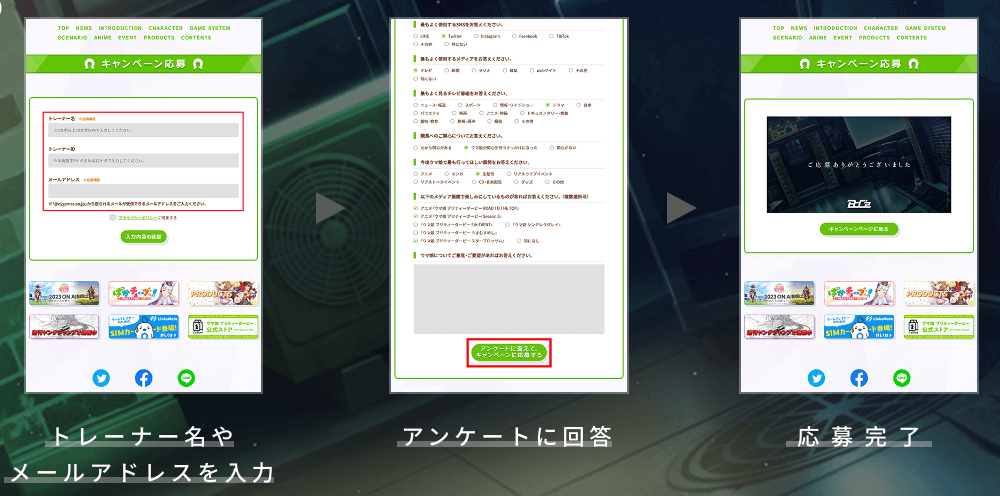
Task: Select the LINE radio option in survey
Action: pyautogui.click(x=416, y=36)
